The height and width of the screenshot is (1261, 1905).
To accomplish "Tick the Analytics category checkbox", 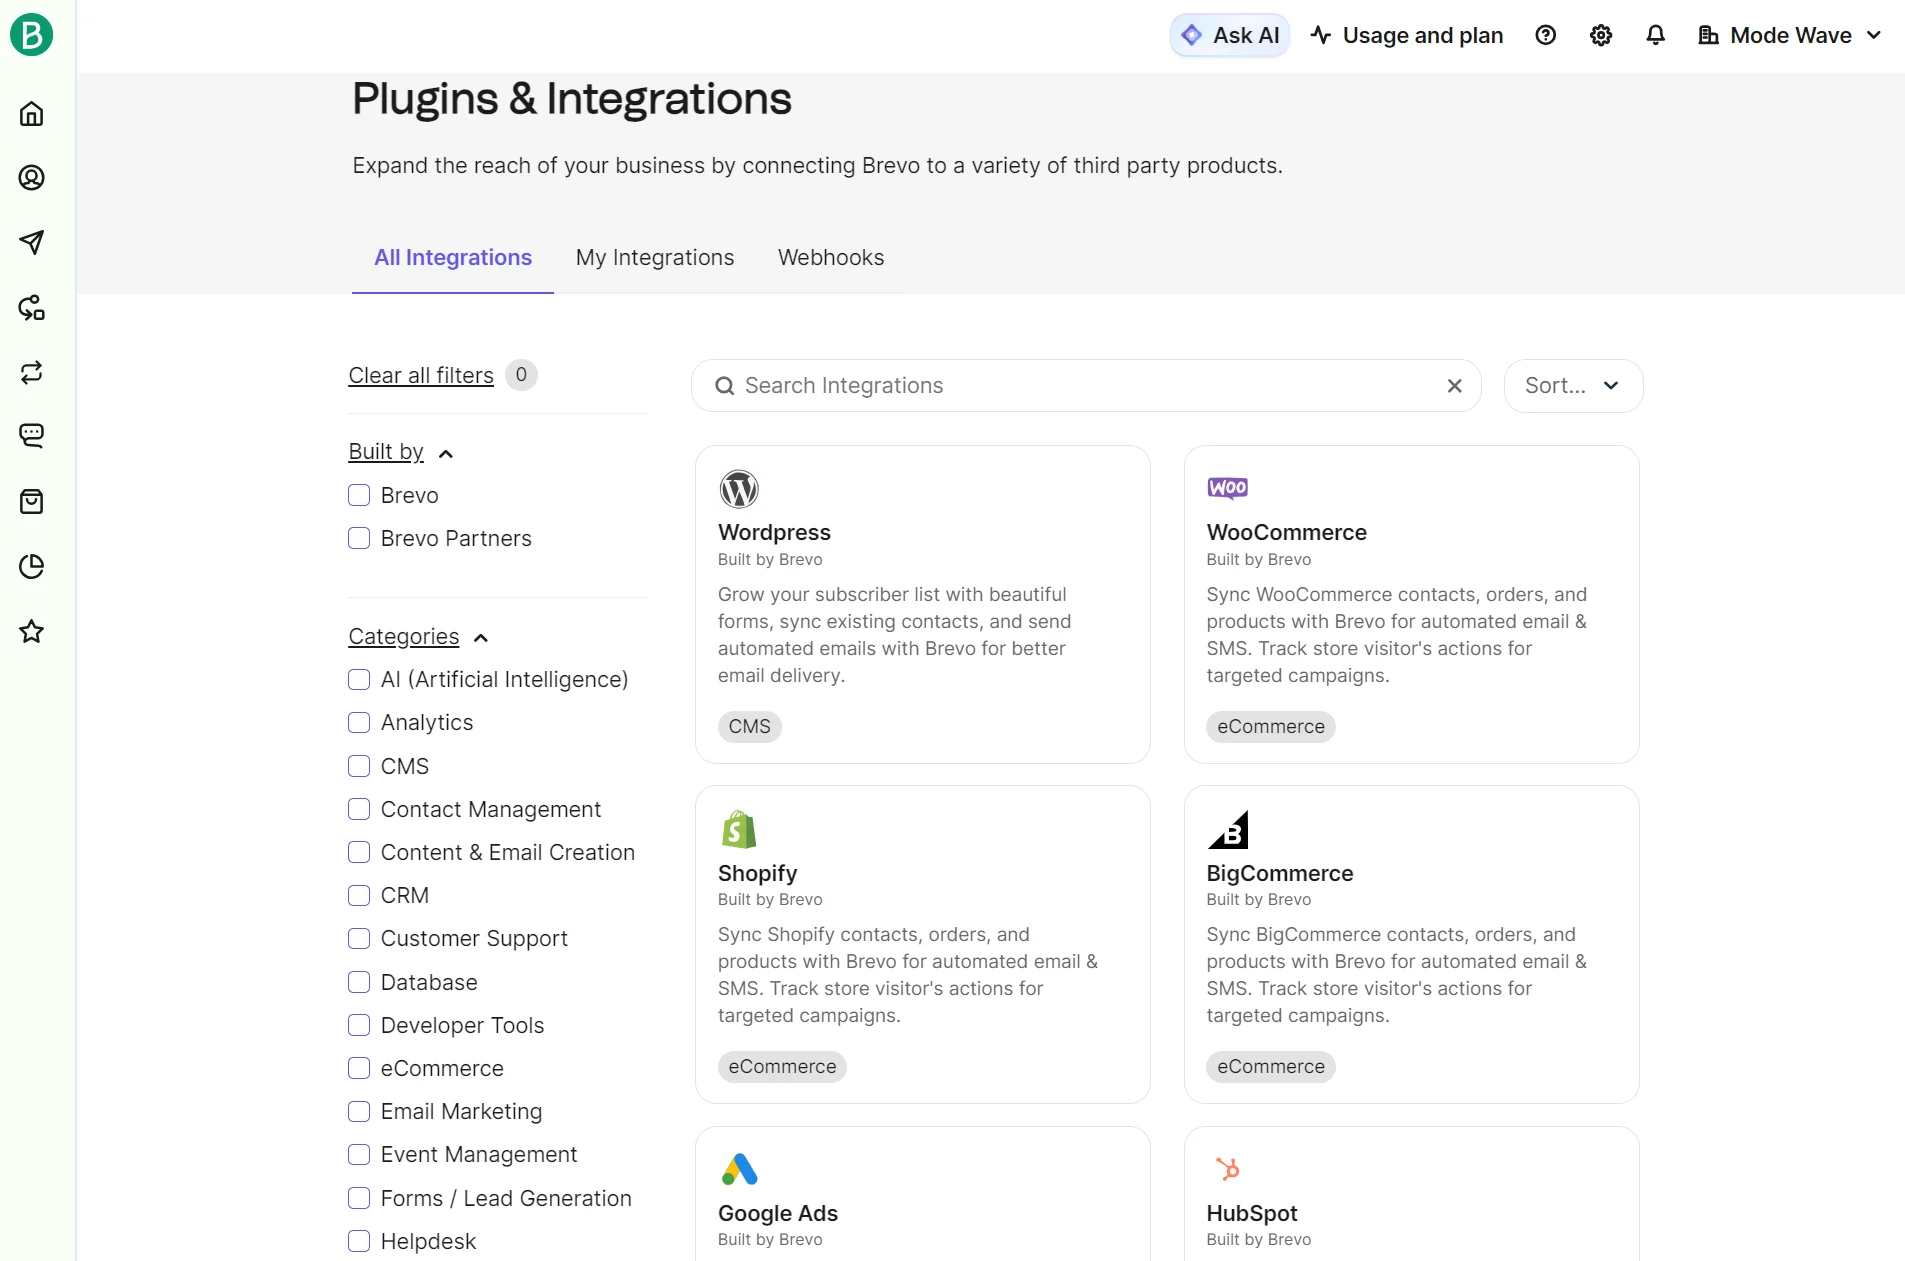I will click(359, 723).
